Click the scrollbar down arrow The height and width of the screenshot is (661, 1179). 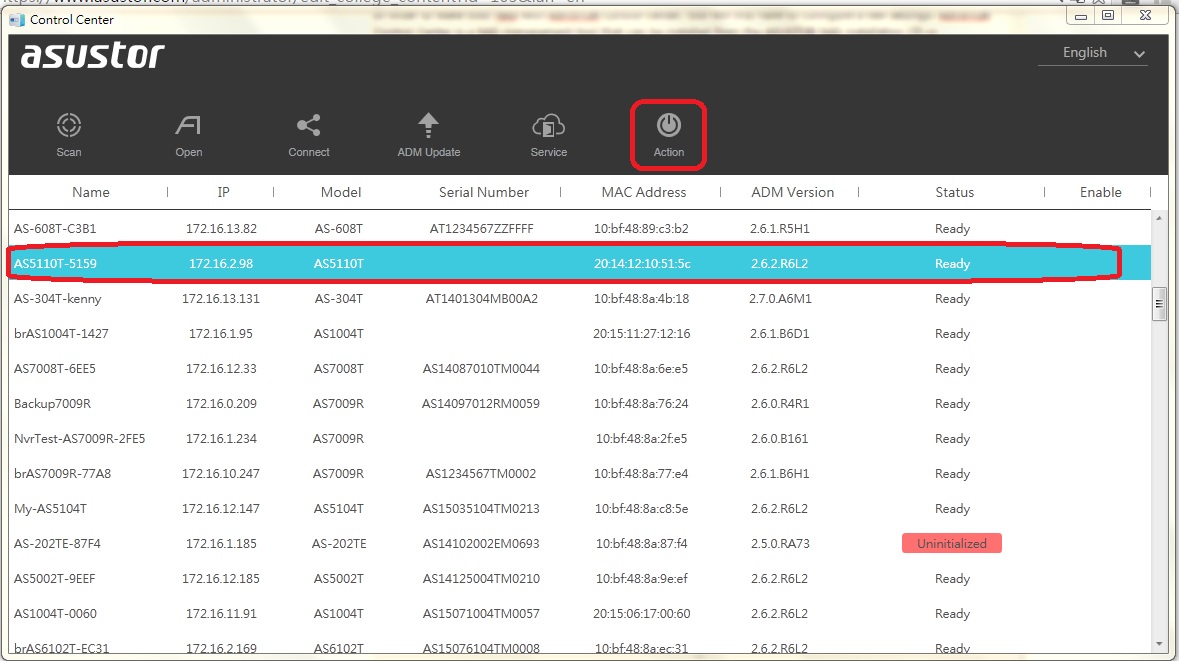click(1159, 644)
